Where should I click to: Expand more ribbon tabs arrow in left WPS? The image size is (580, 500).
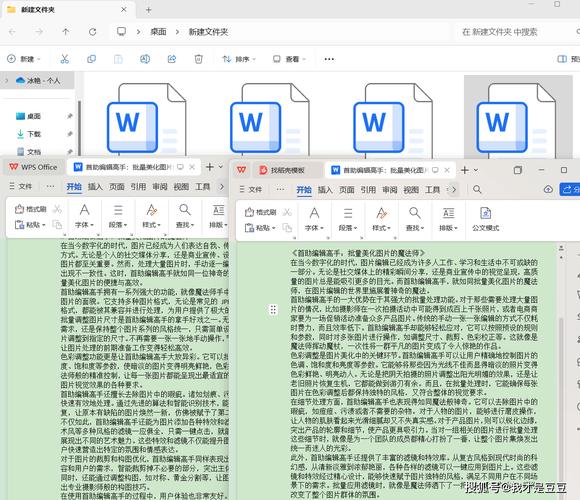222,187
